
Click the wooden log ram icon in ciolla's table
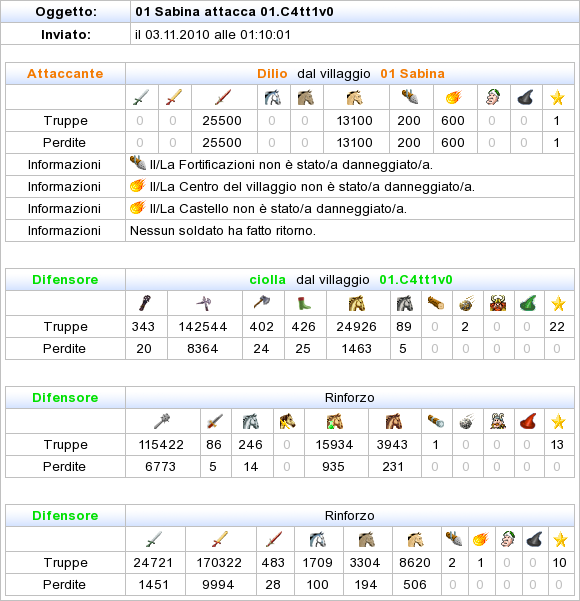[x=436, y=303]
